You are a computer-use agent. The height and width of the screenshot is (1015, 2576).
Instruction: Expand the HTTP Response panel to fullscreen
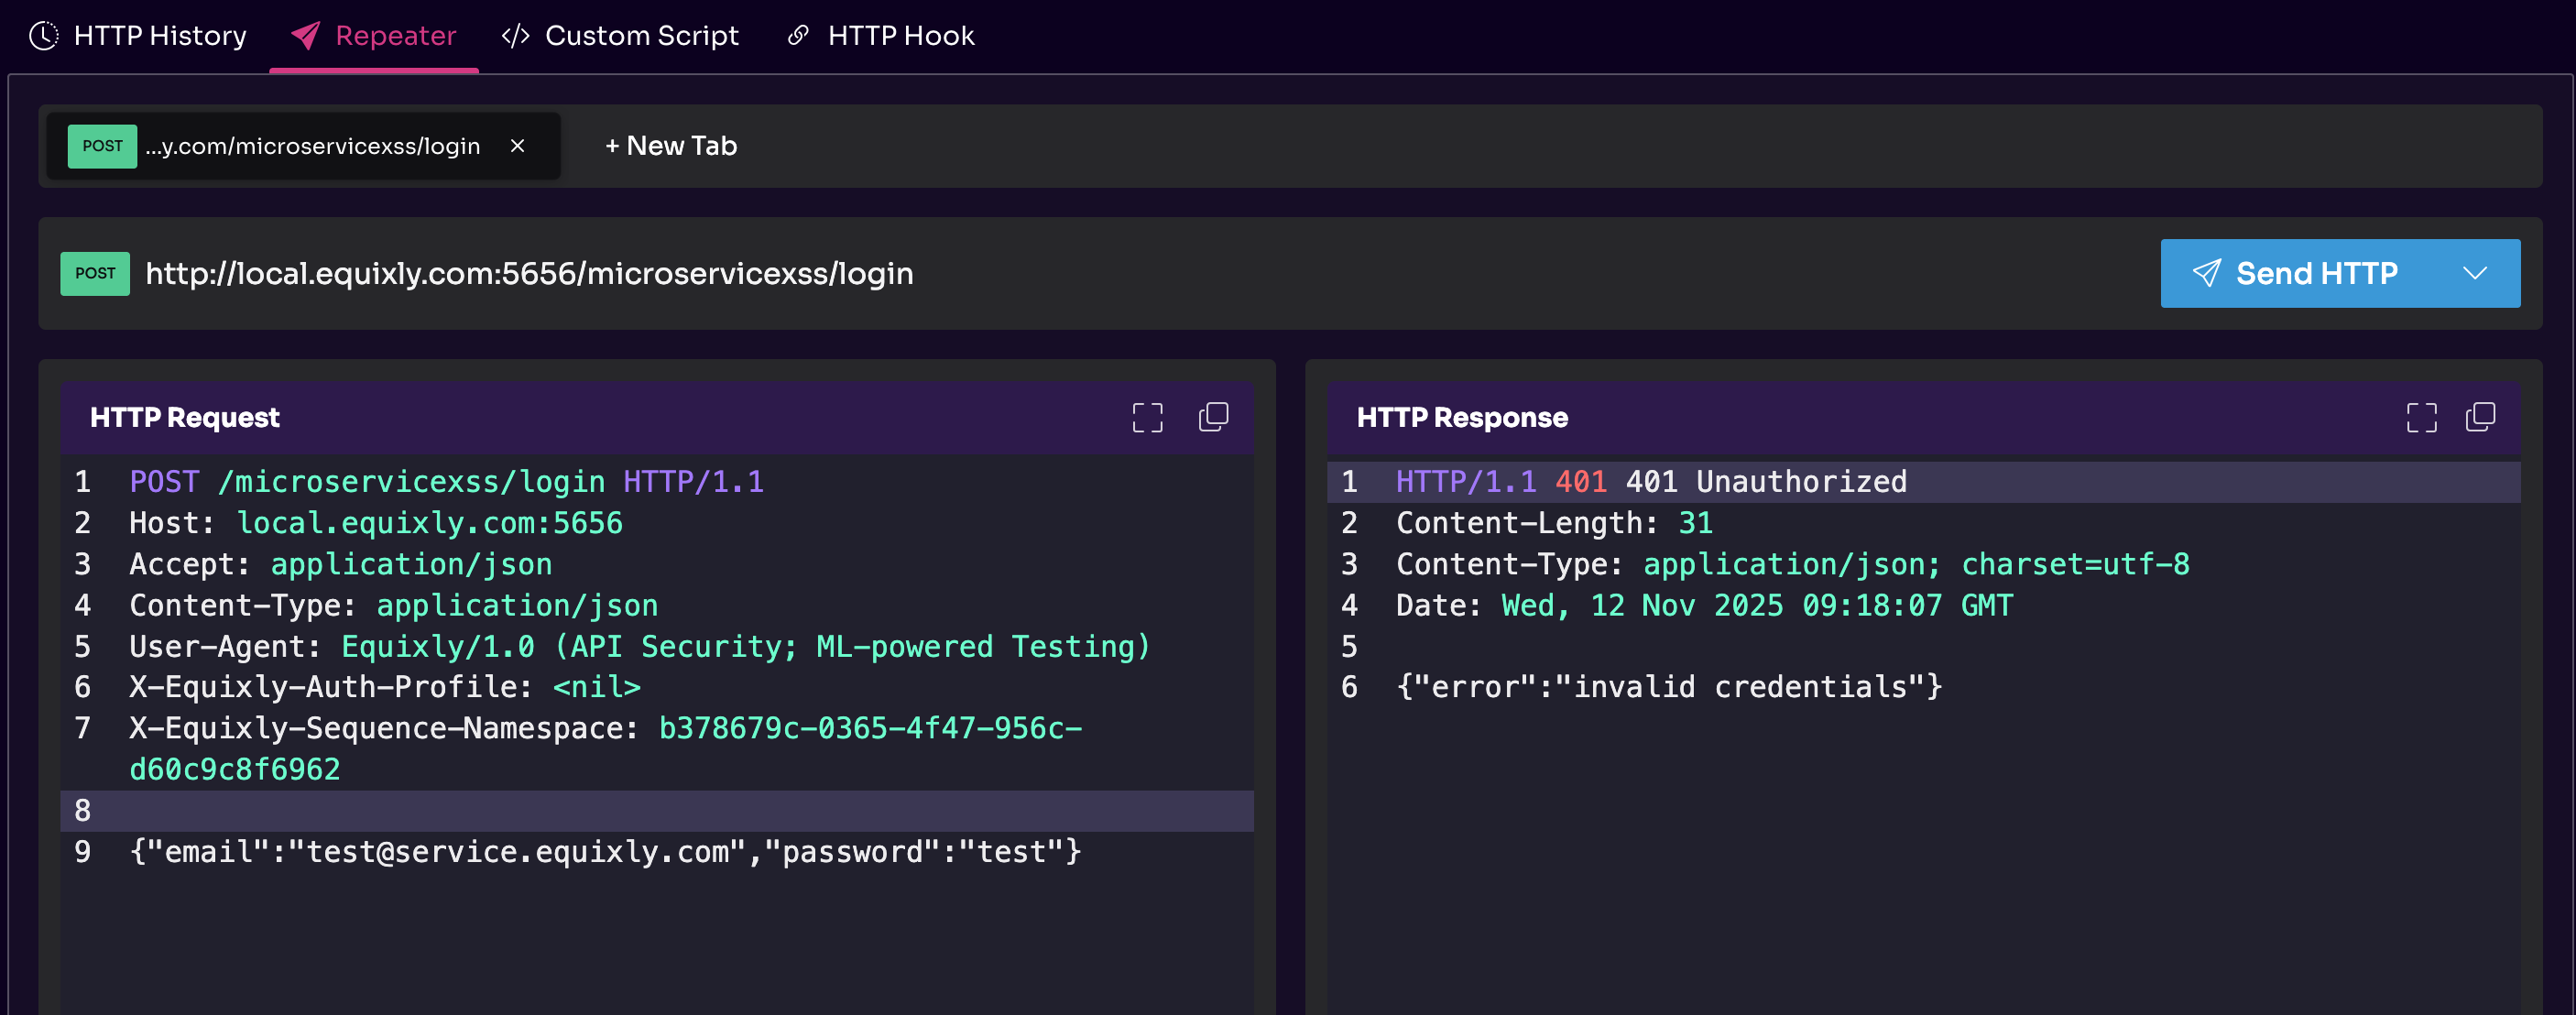point(2421,417)
